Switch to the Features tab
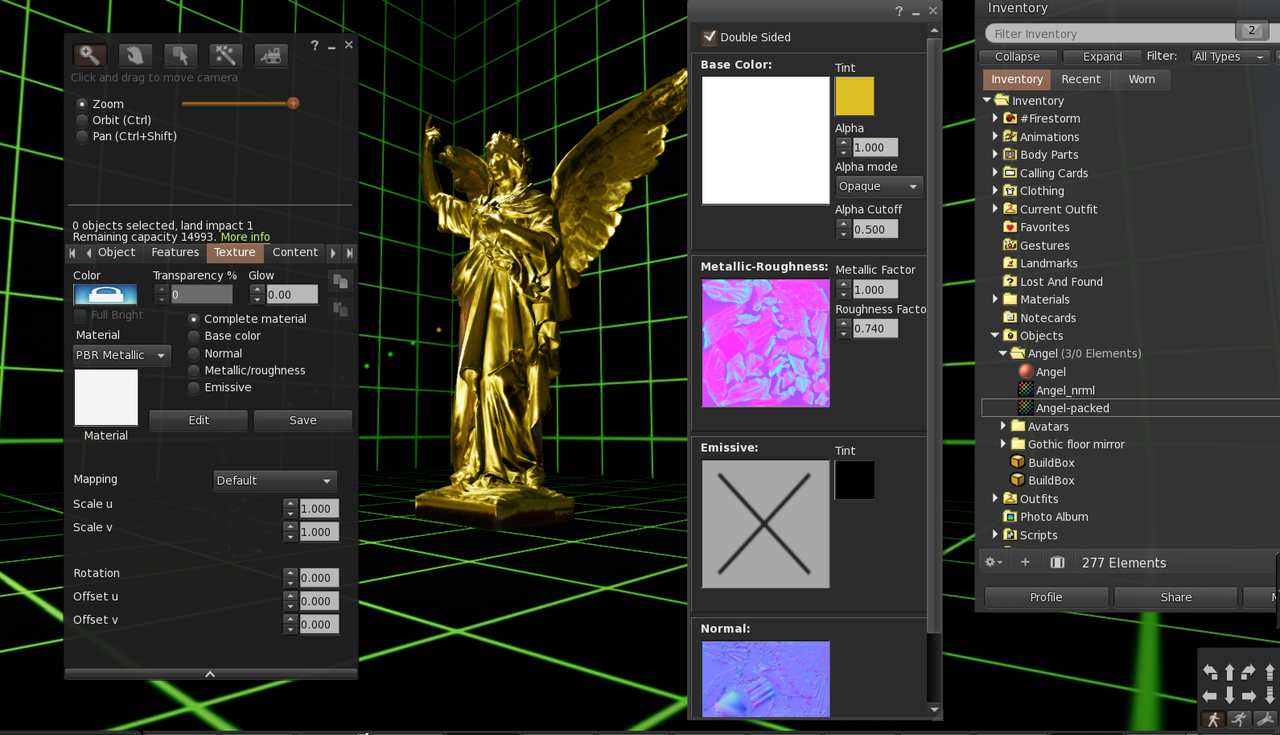The height and width of the screenshot is (735, 1280). click(x=175, y=253)
